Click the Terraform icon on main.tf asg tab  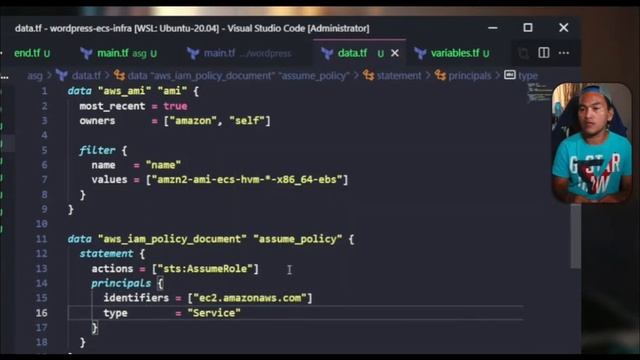[x=86, y=53]
